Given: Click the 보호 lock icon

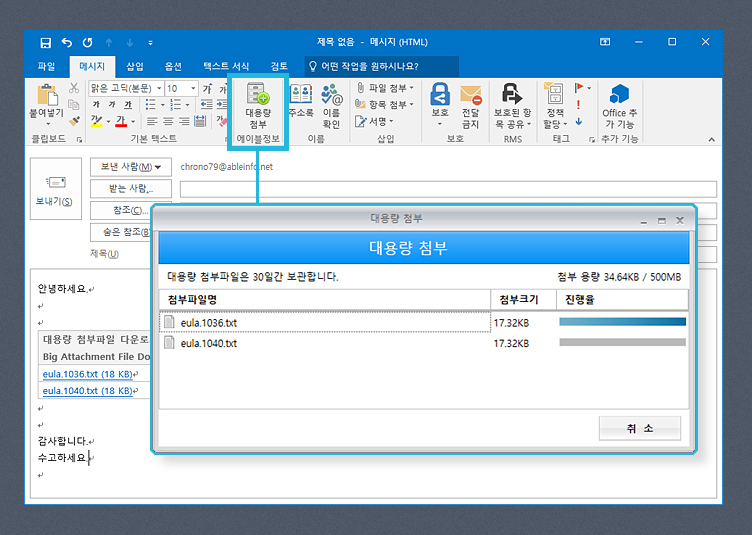Looking at the screenshot, I should [x=440, y=104].
